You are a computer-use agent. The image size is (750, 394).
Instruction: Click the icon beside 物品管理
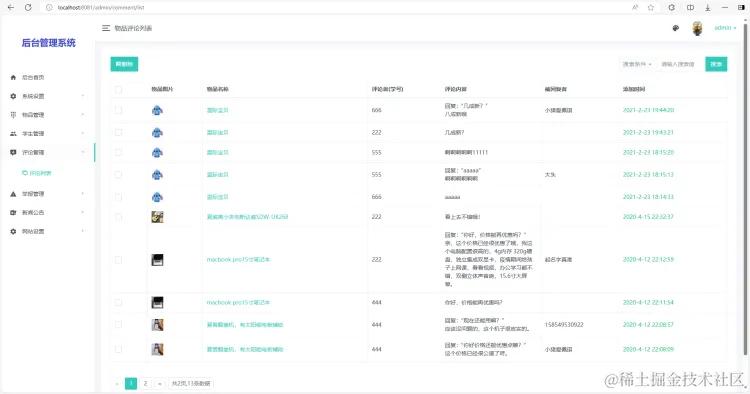point(13,115)
